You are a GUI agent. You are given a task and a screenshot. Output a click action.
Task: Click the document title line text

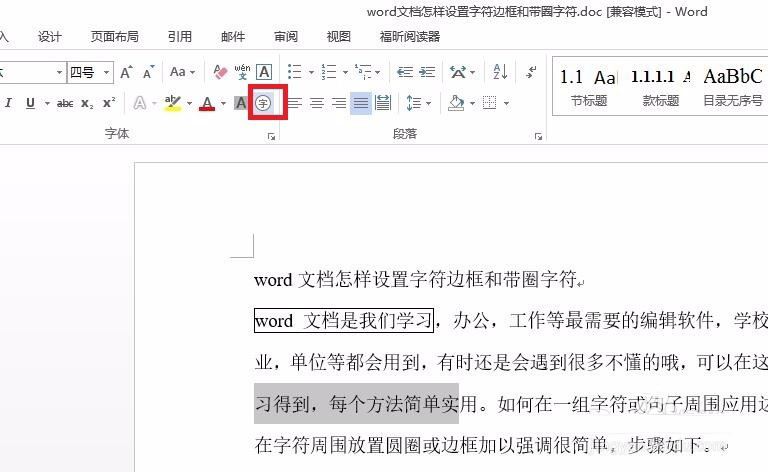pyautogui.click(x=416, y=280)
